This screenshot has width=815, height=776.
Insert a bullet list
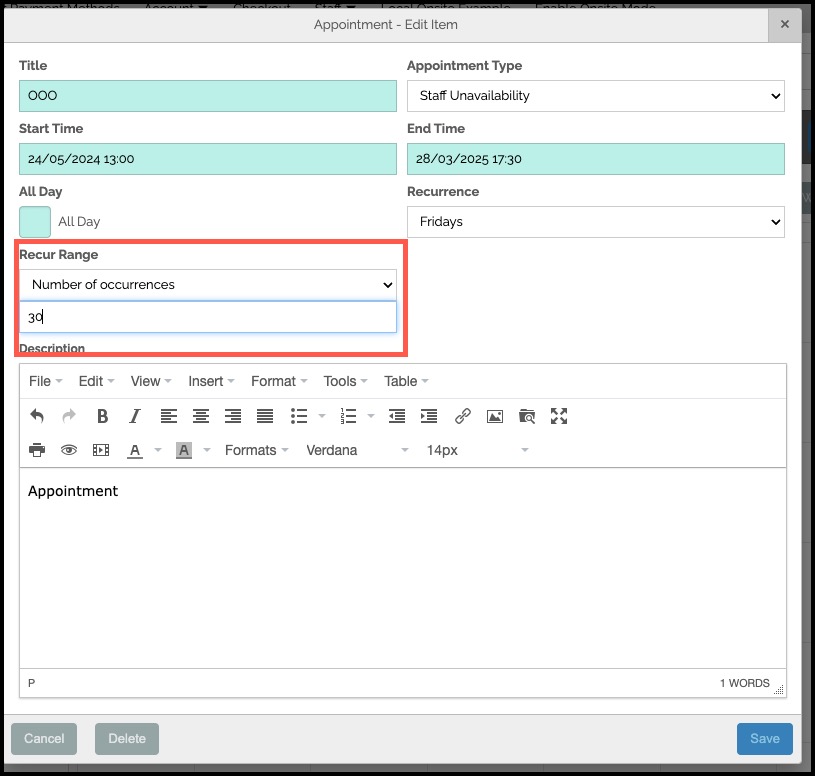[x=299, y=416]
